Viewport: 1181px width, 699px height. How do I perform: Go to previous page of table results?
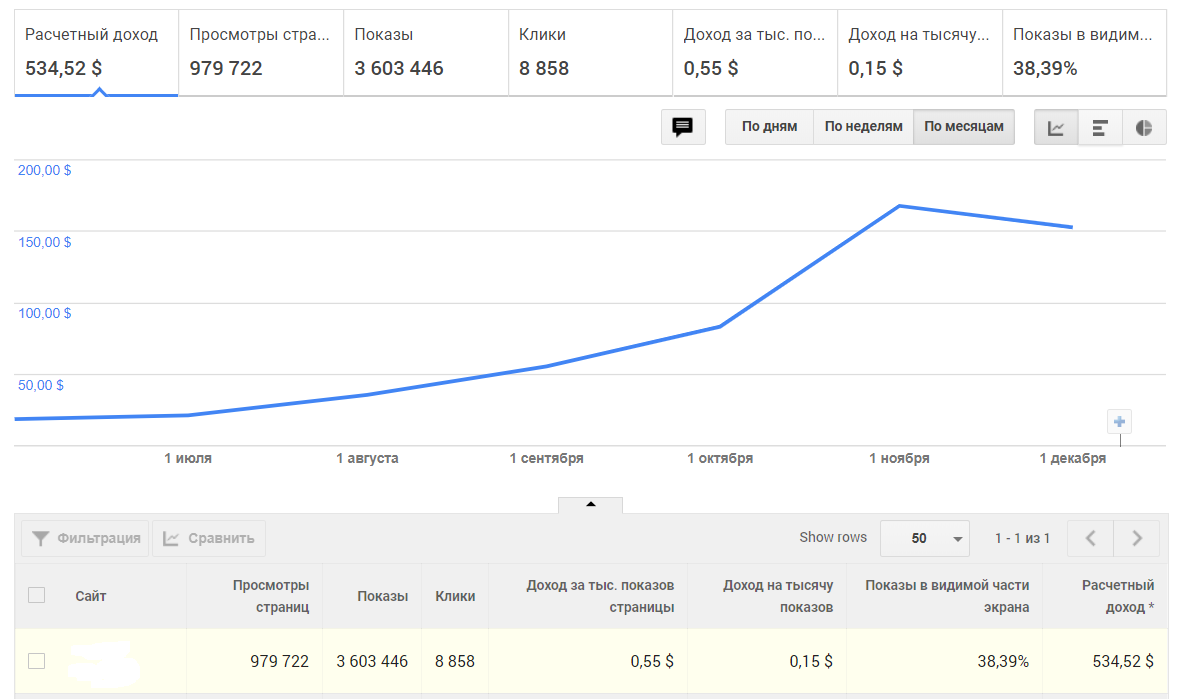pos(1090,538)
